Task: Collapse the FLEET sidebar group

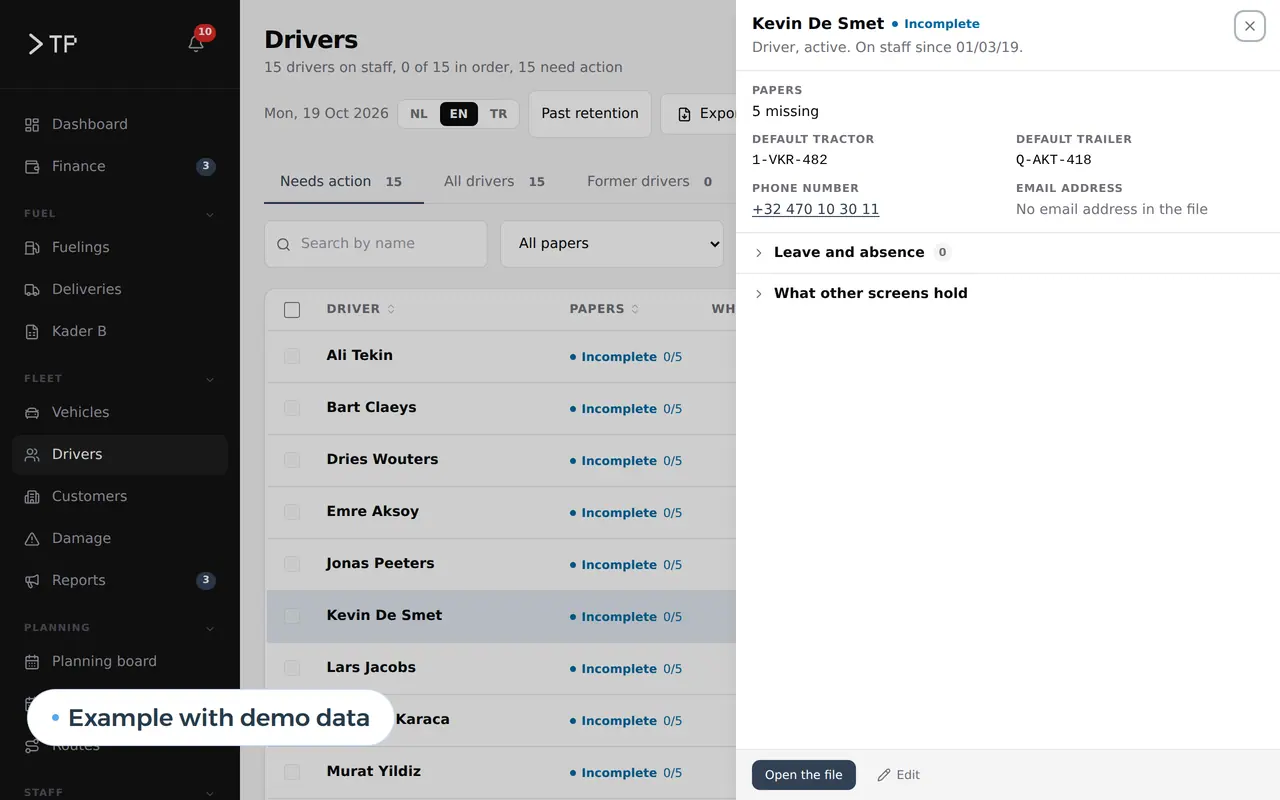Action: pyautogui.click(x=210, y=379)
